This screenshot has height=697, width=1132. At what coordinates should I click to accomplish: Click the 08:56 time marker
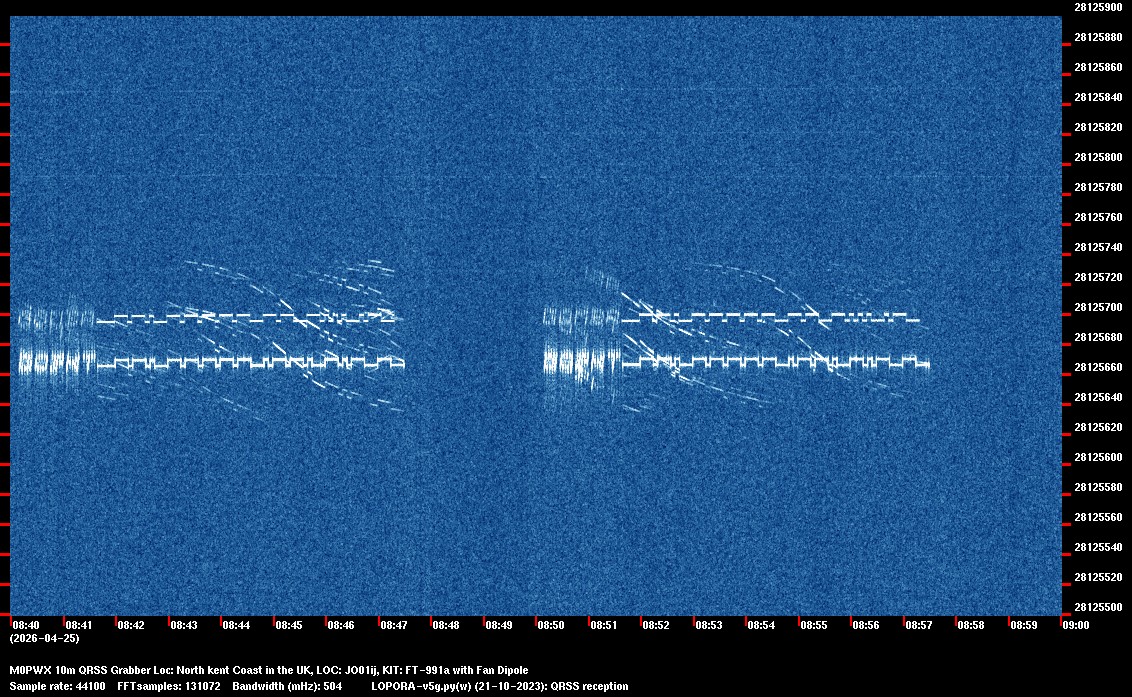coord(866,625)
